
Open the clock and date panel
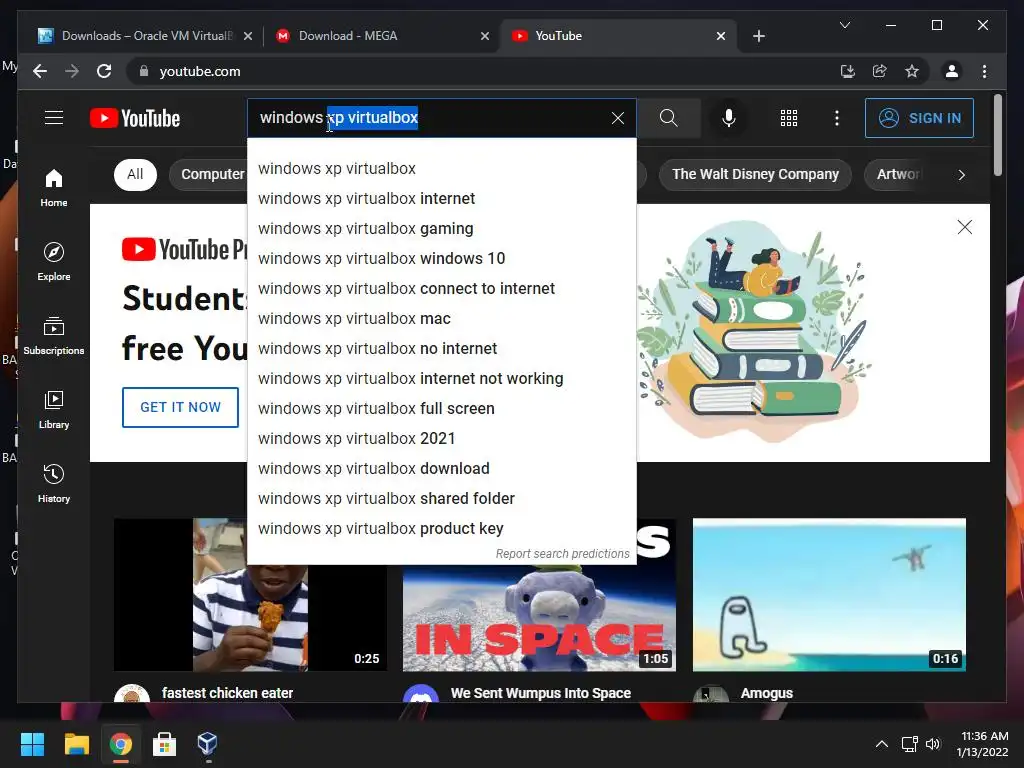pyautogui.click(x=982, y=744)
